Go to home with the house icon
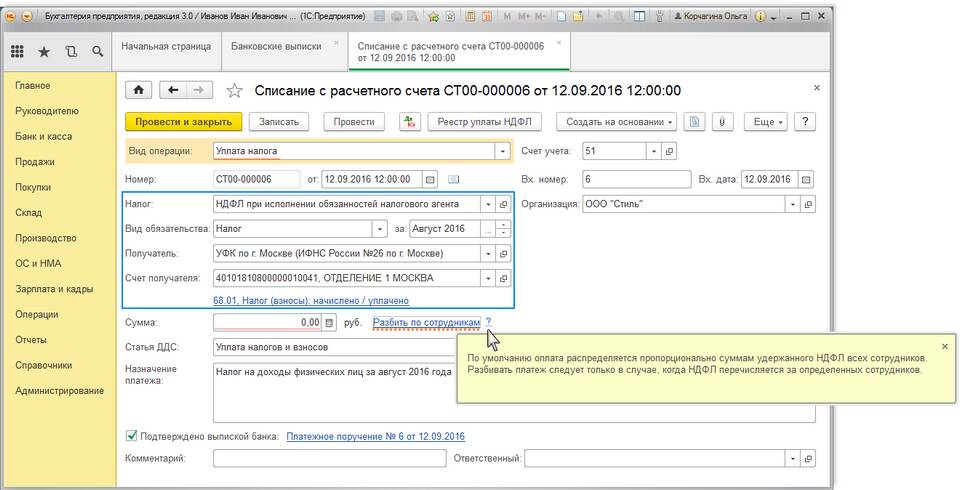960x490 pixels. [138, 90]
